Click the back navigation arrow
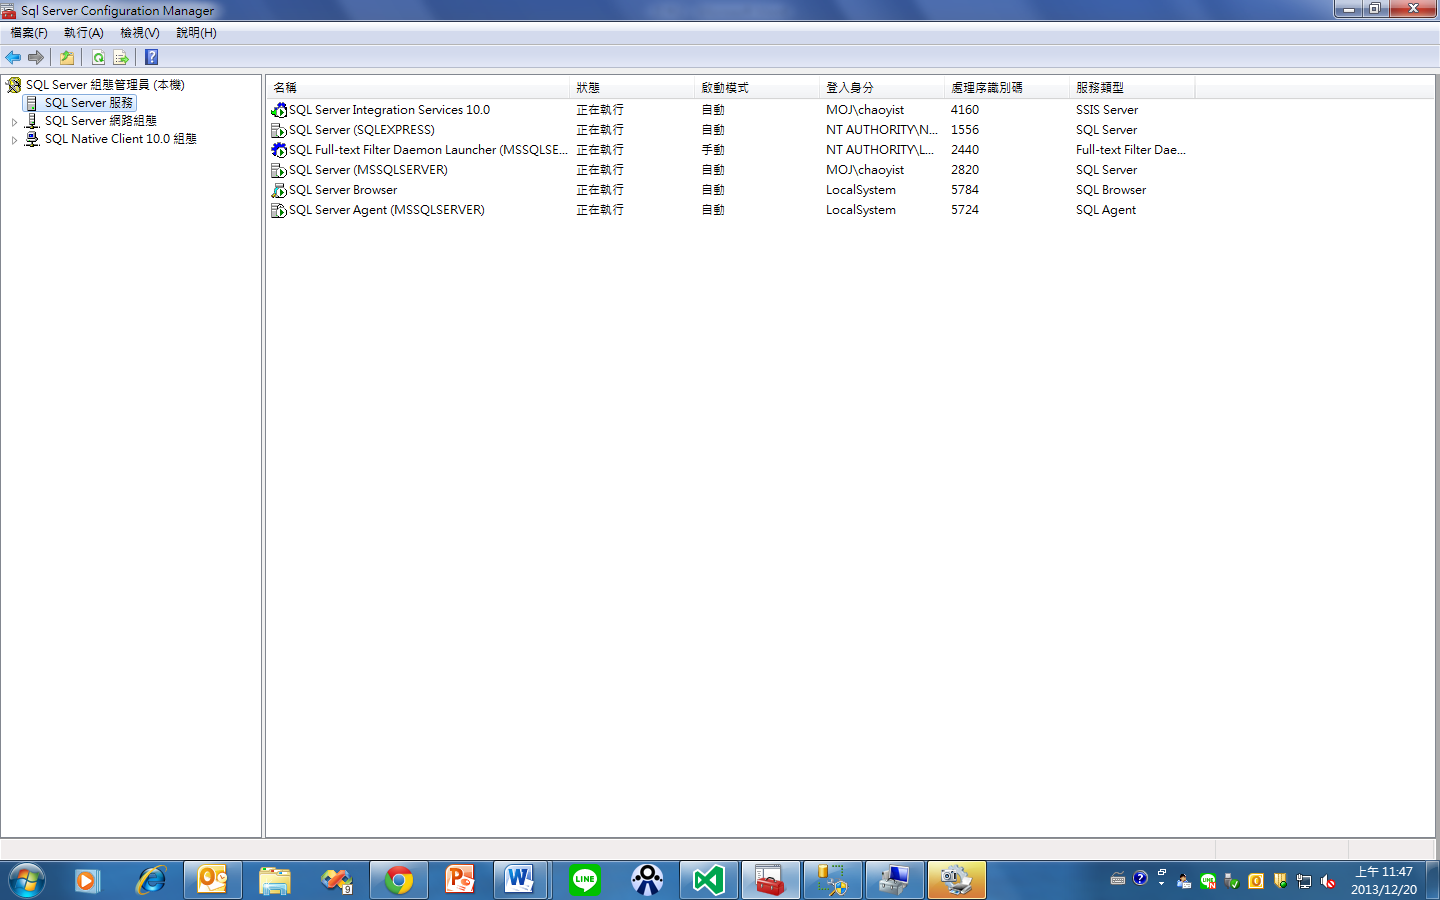 (x=13, y=57)
